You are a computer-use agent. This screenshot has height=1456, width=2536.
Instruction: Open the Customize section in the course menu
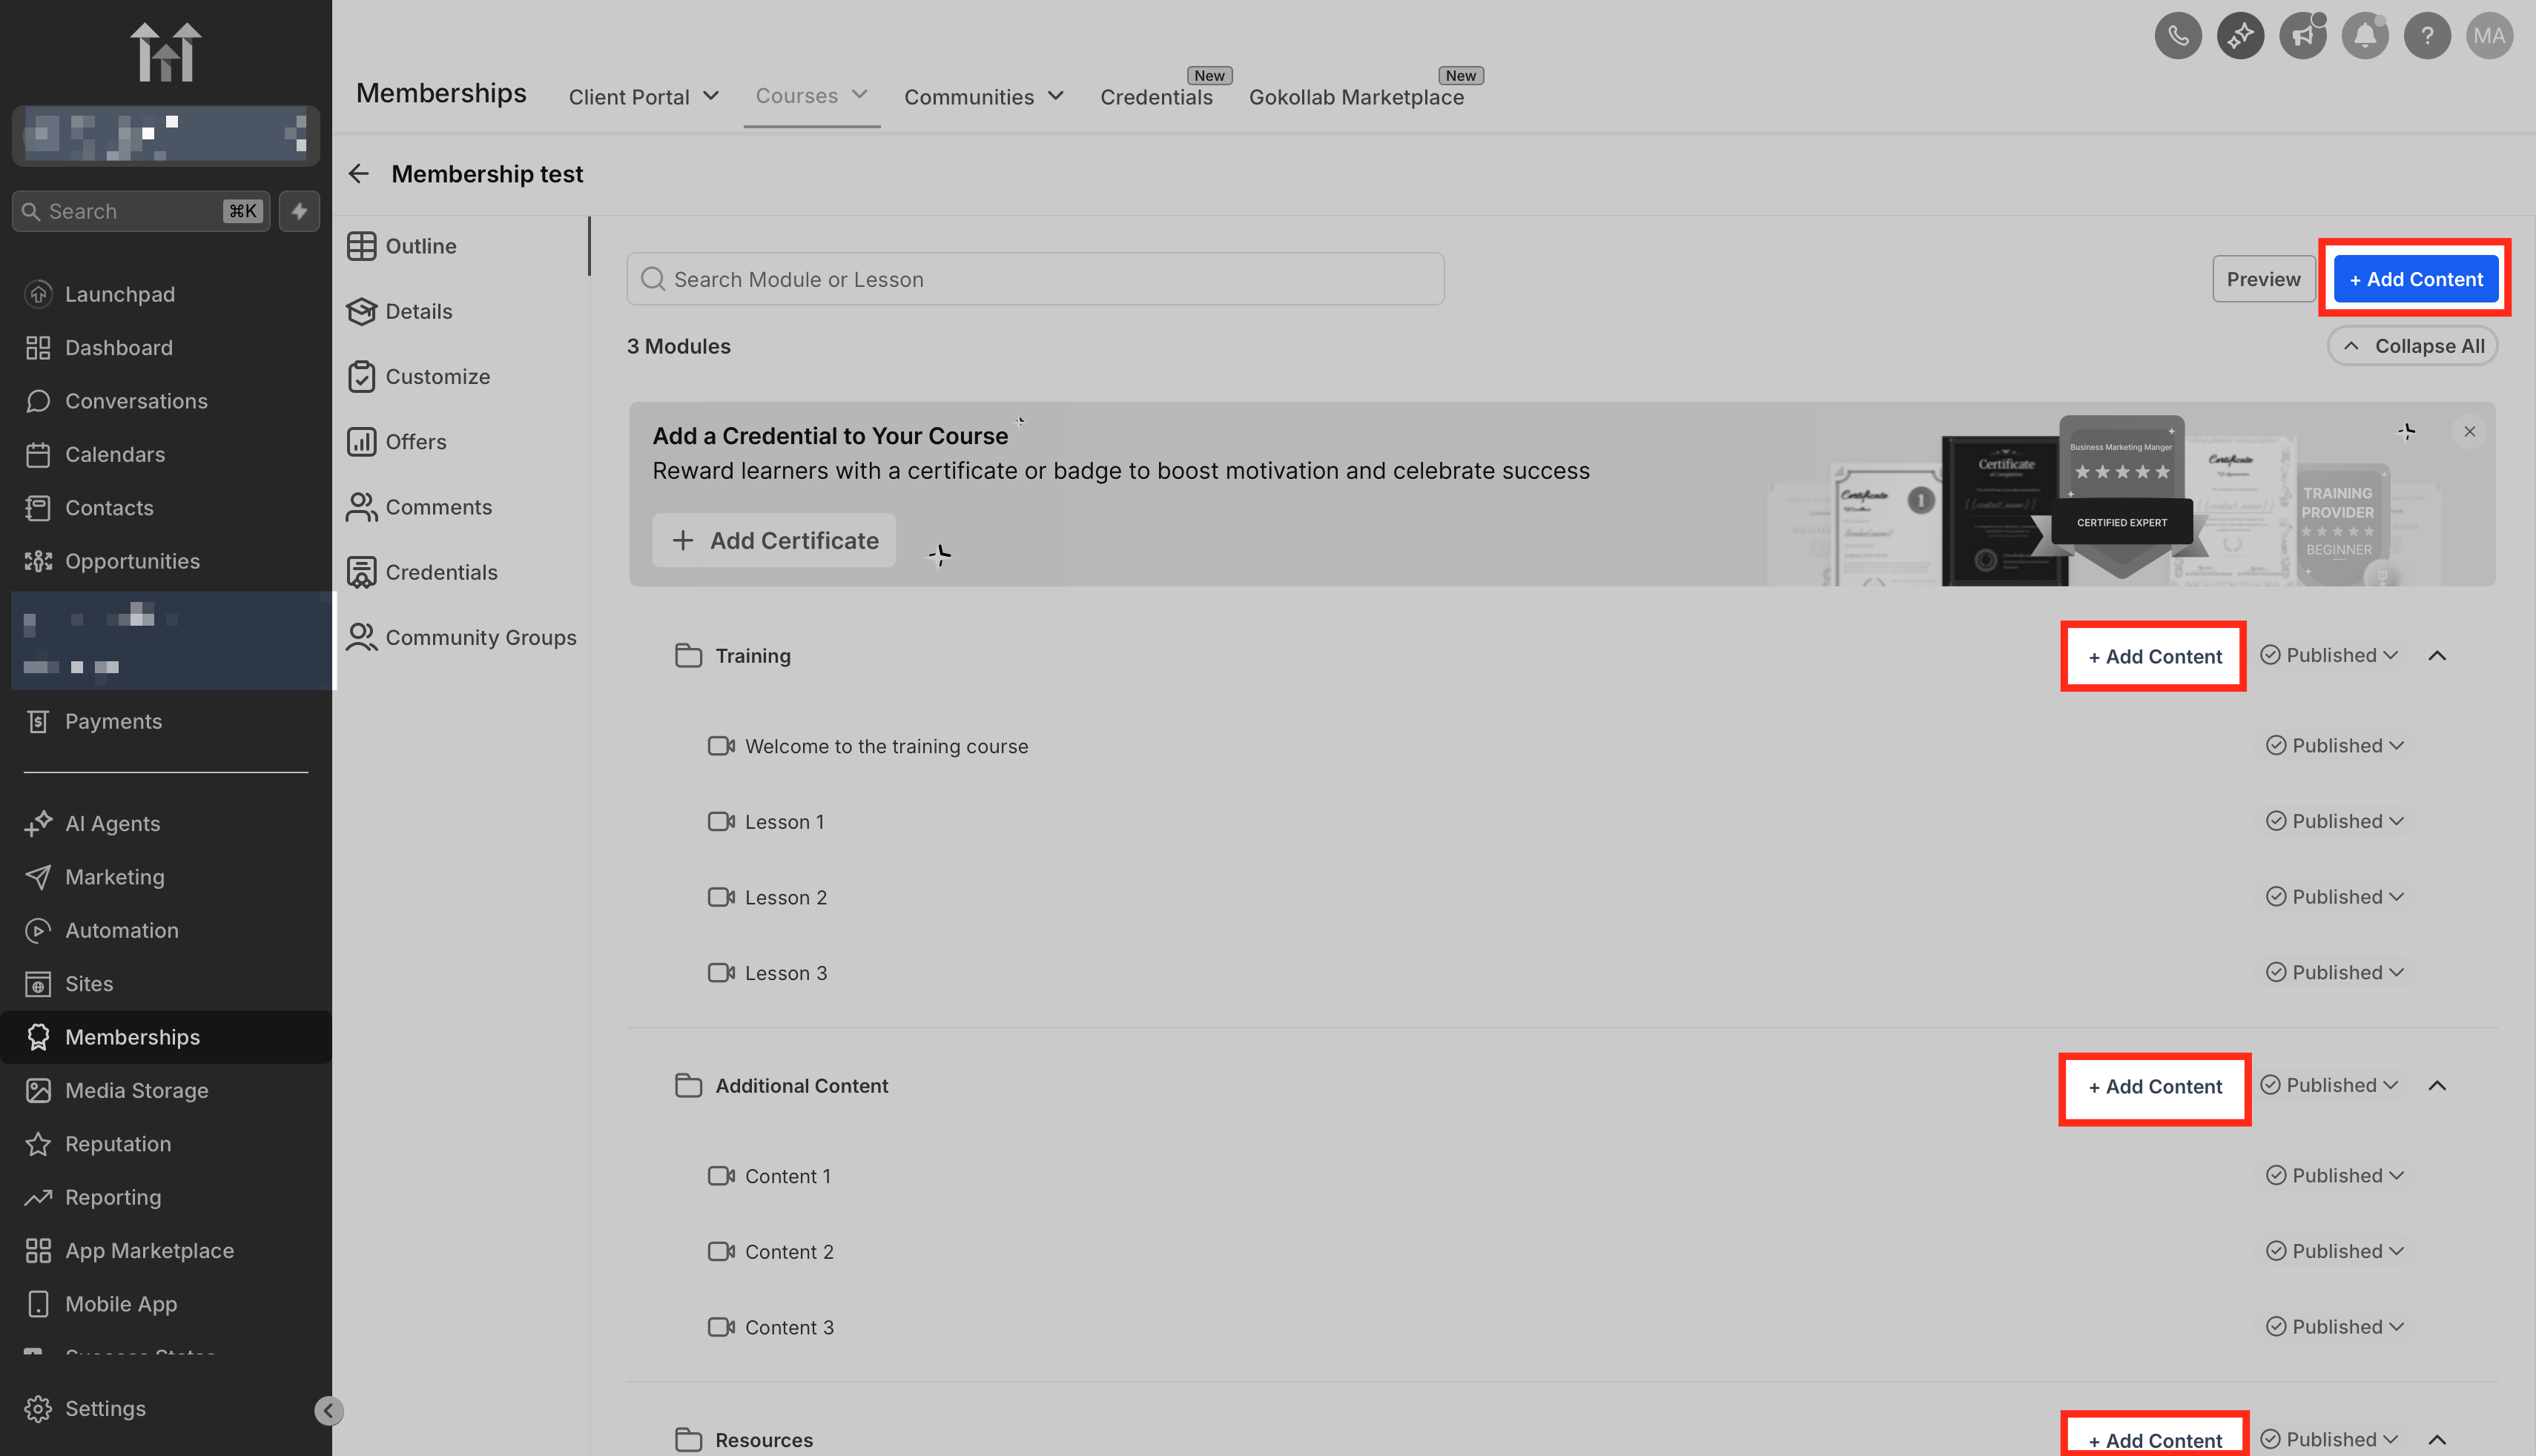coord(437,377)
